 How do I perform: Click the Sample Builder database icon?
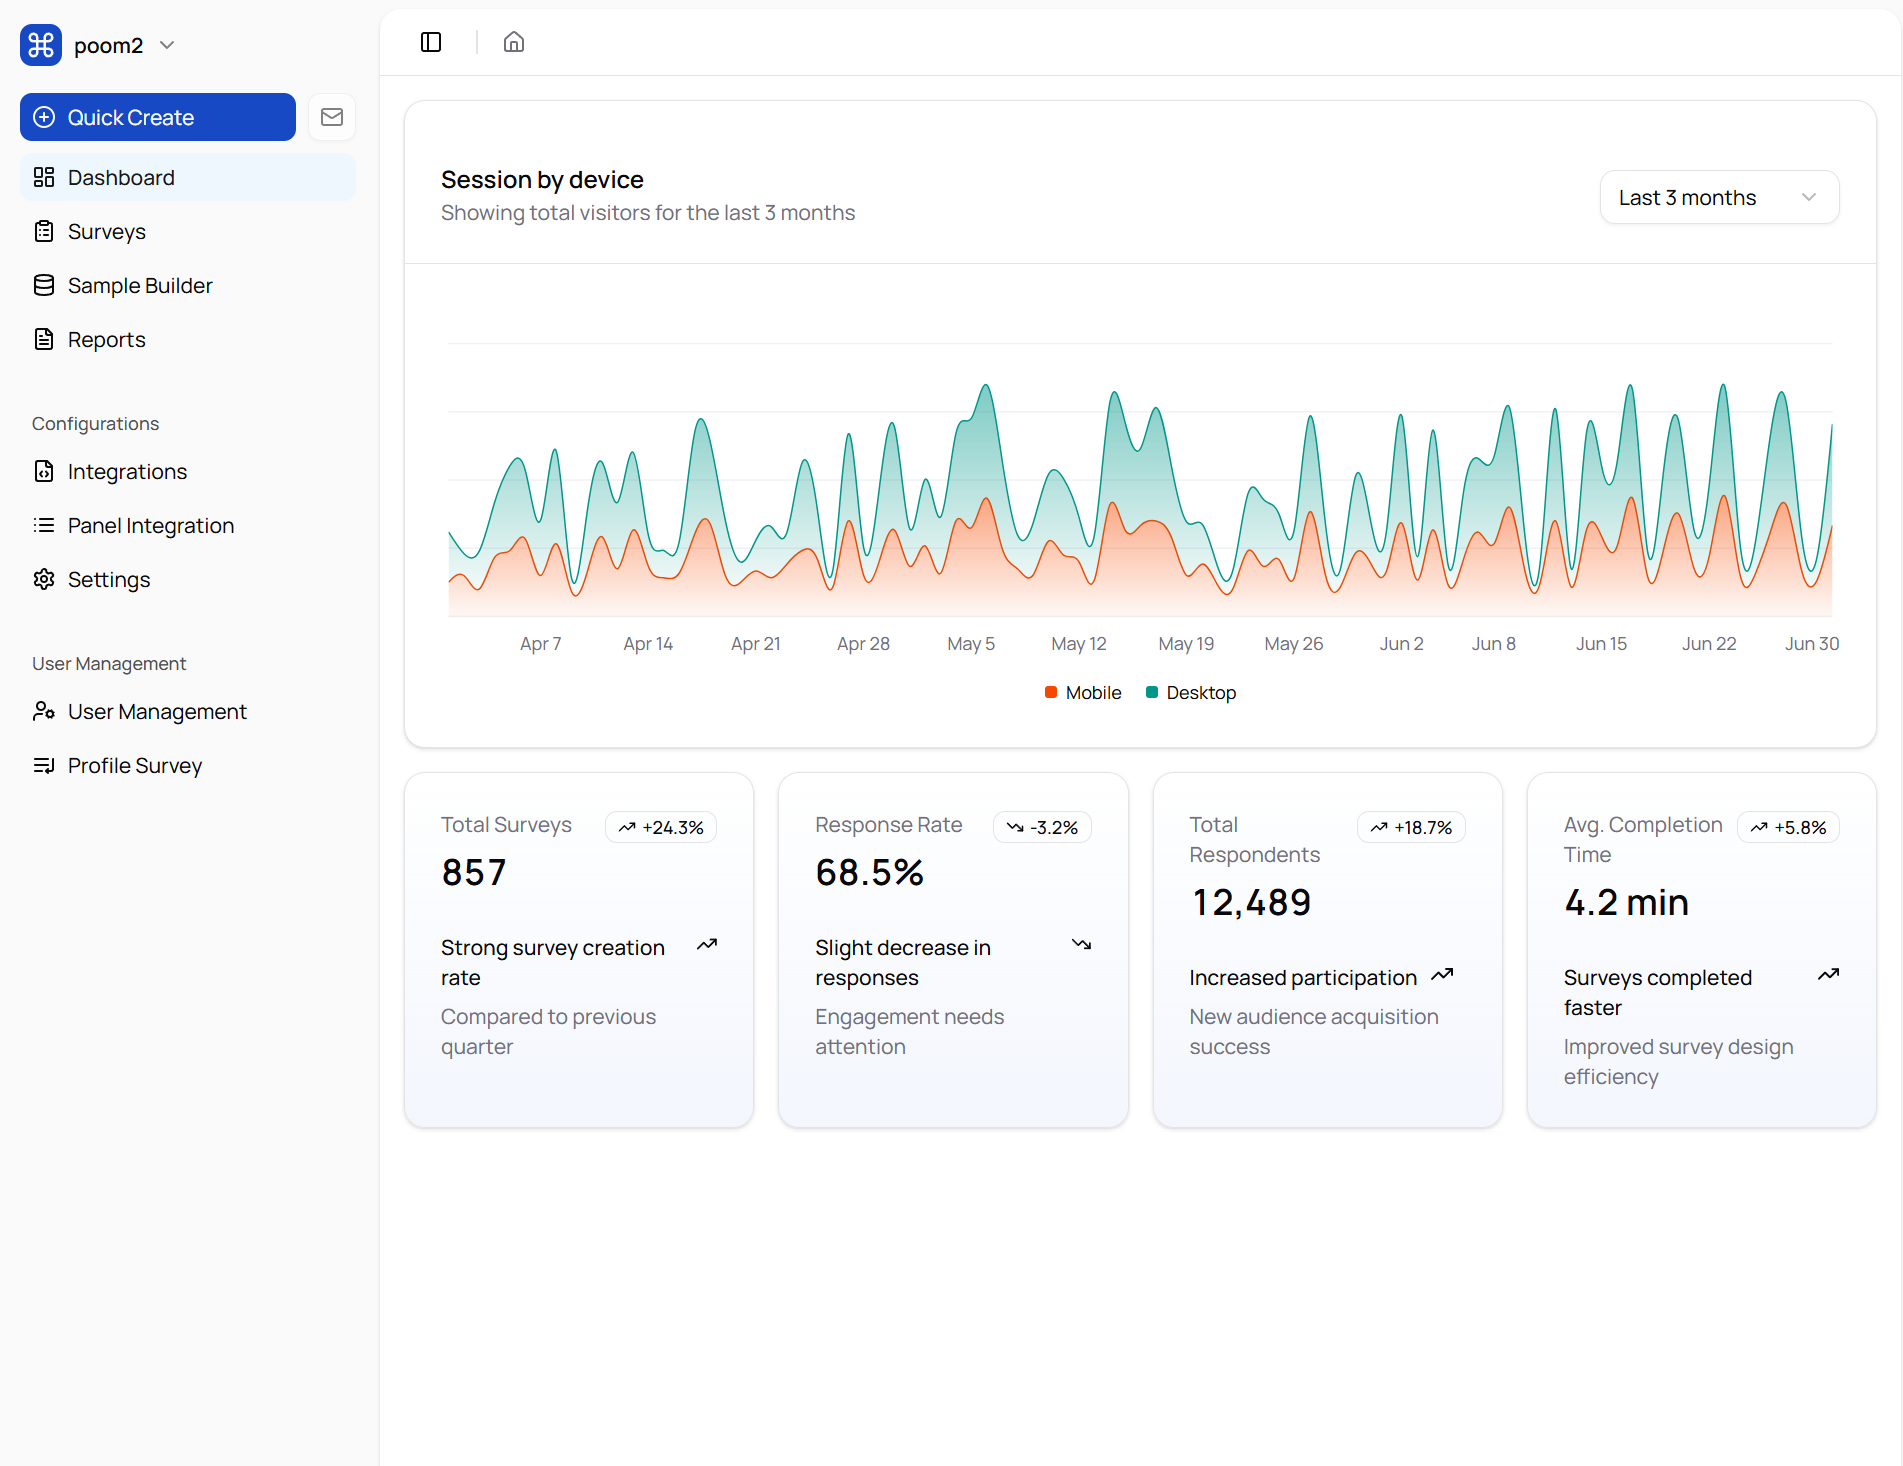pyautogui.click(x=44, y=285)
